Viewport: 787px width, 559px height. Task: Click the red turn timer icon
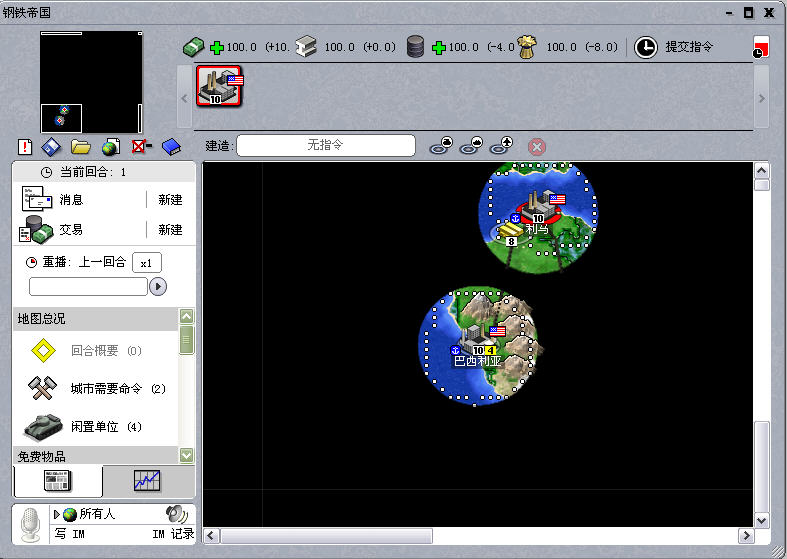(761, 47)
